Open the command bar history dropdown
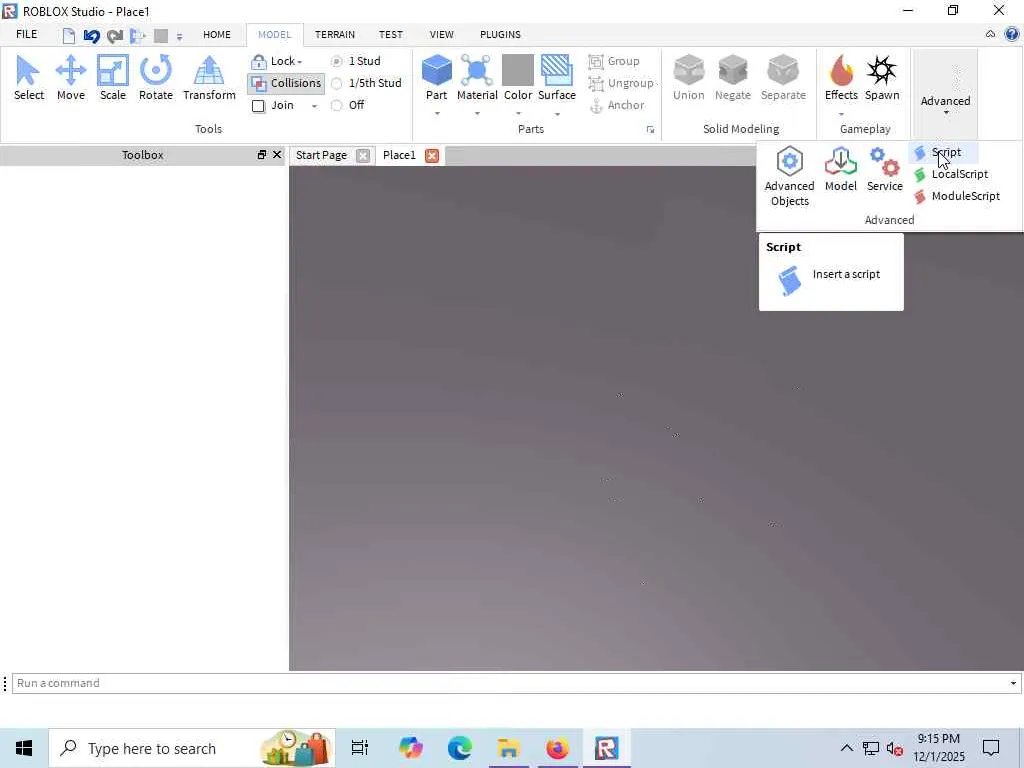 1013,683
